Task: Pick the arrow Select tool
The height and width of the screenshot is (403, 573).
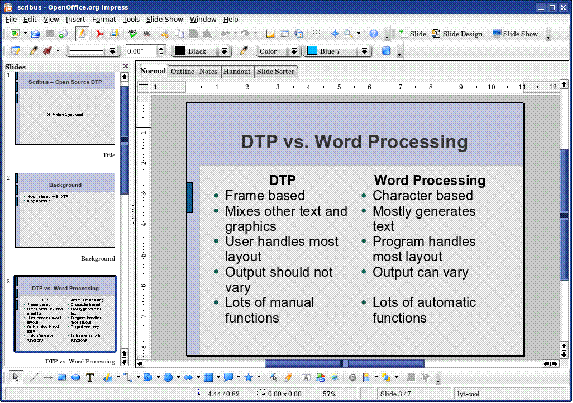Action: [16, 377]
